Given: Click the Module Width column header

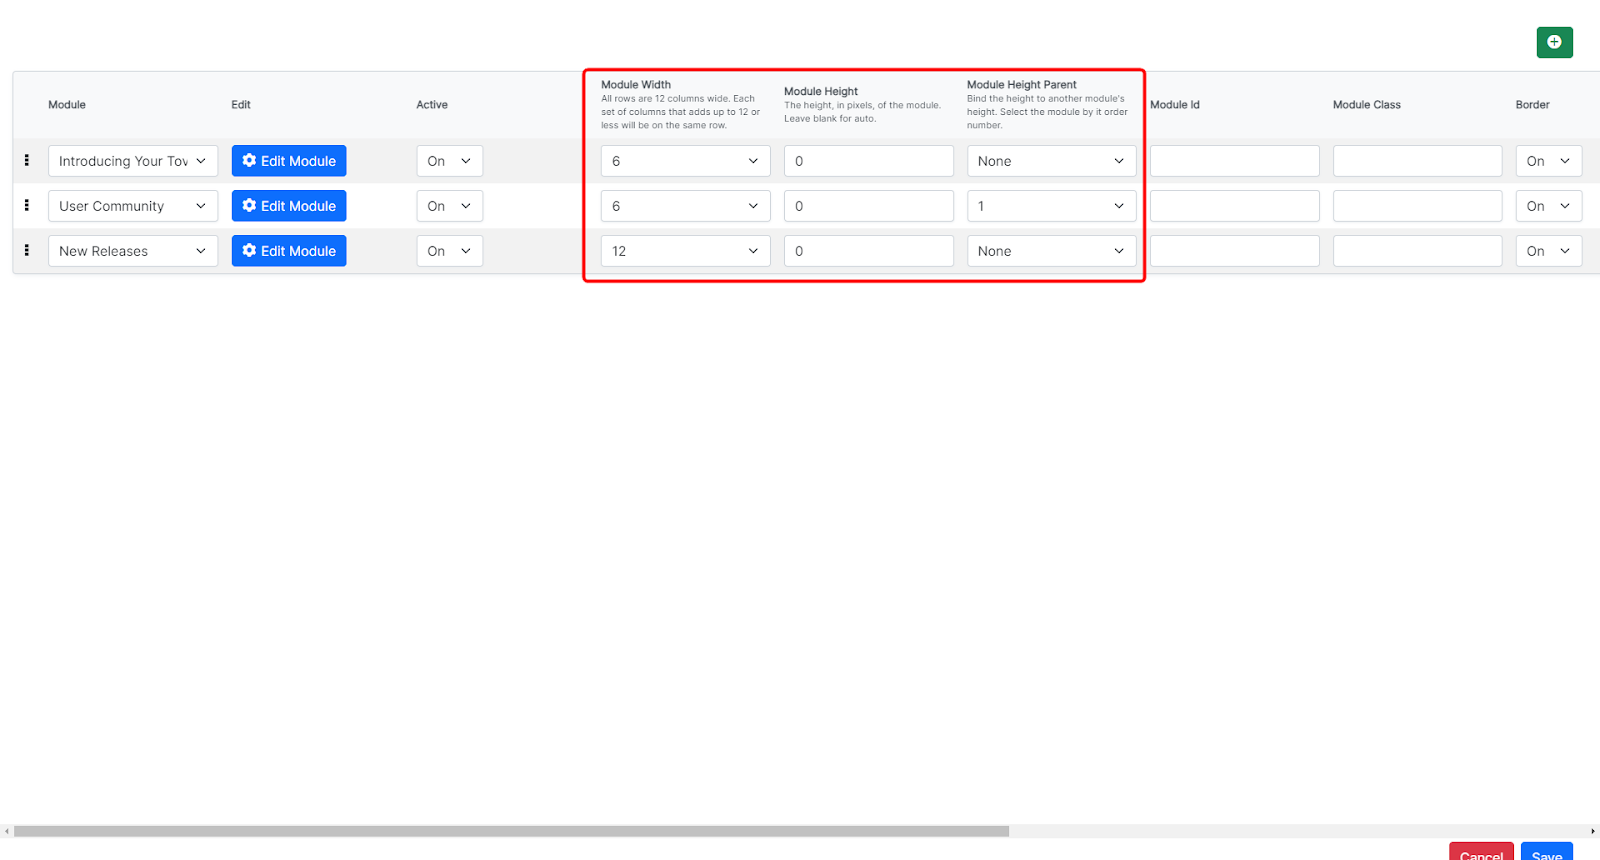Looking at the screenshot, I should 636,85.
